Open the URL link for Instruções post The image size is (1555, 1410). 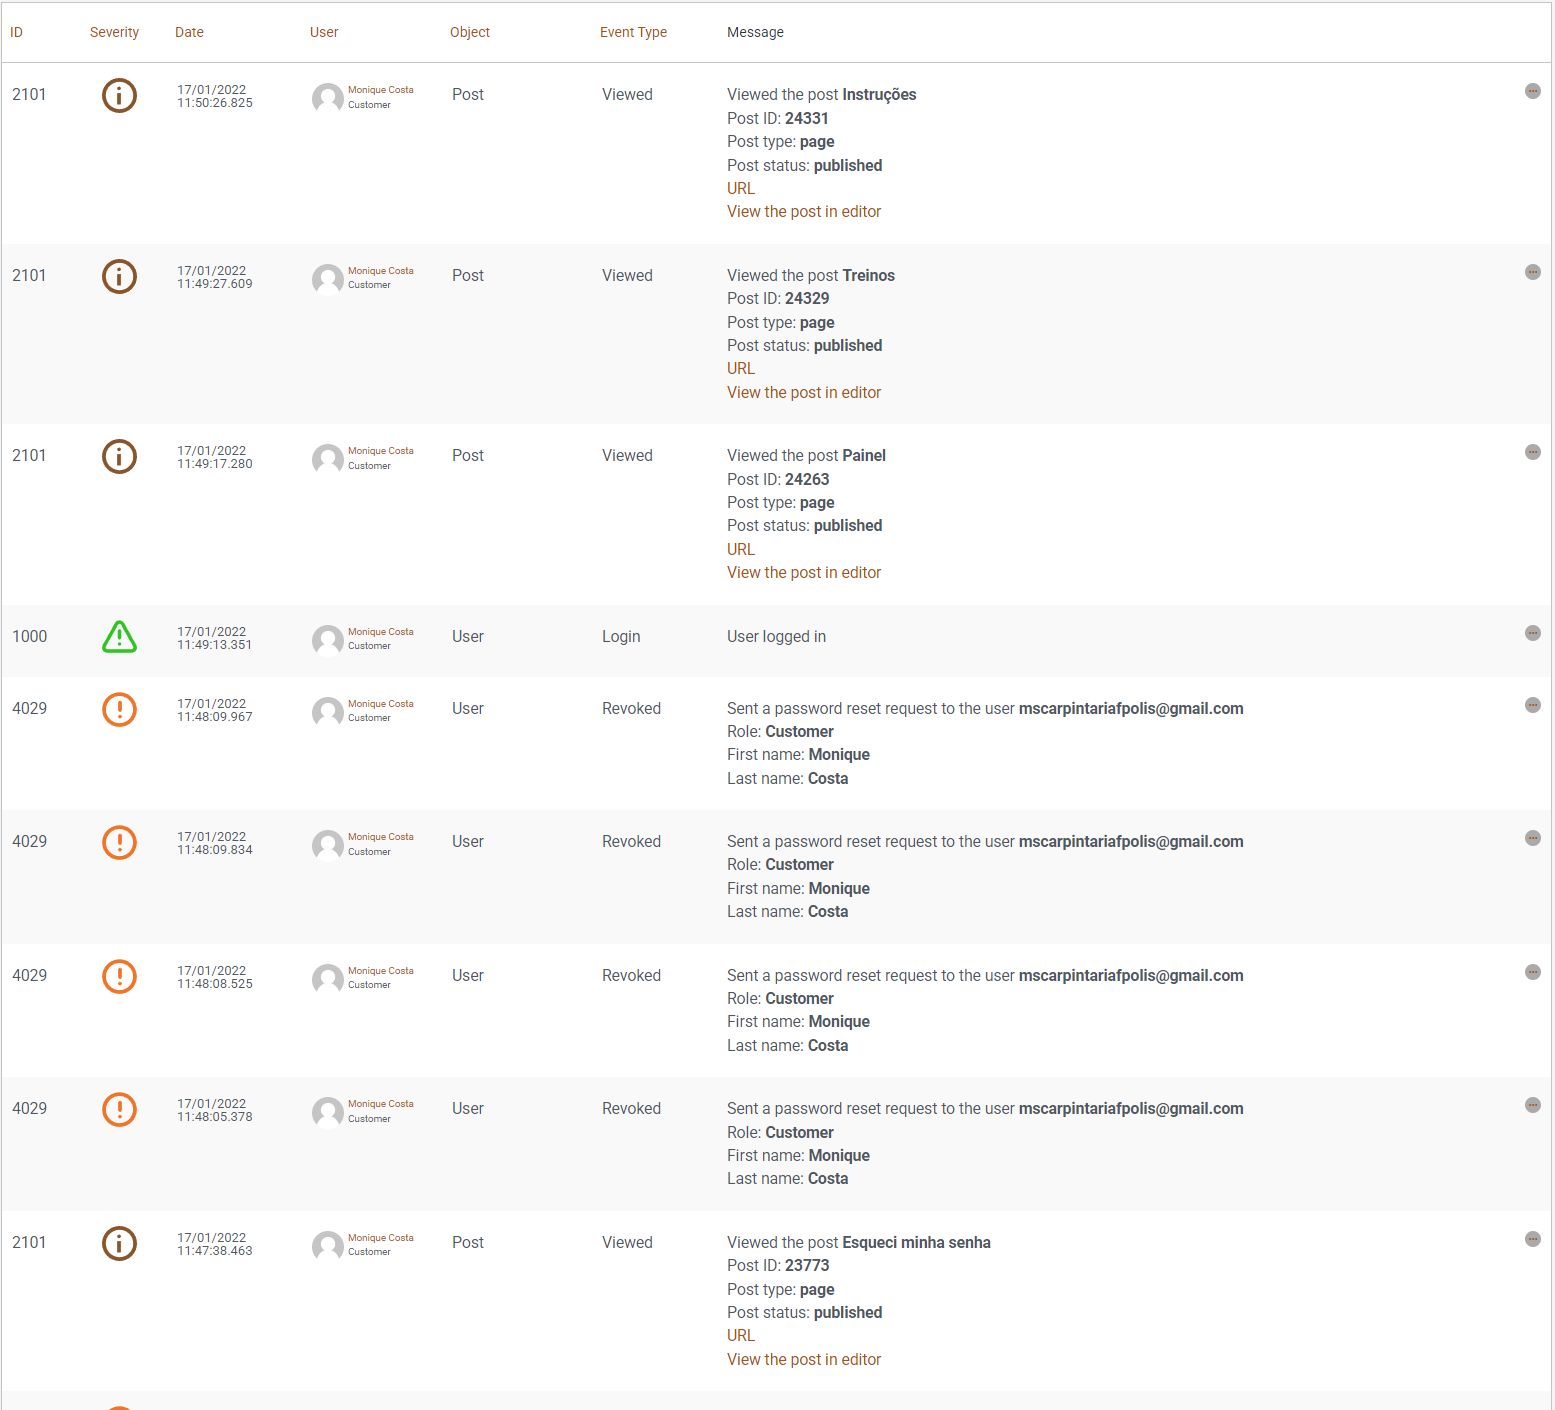[x=740, y=188]
